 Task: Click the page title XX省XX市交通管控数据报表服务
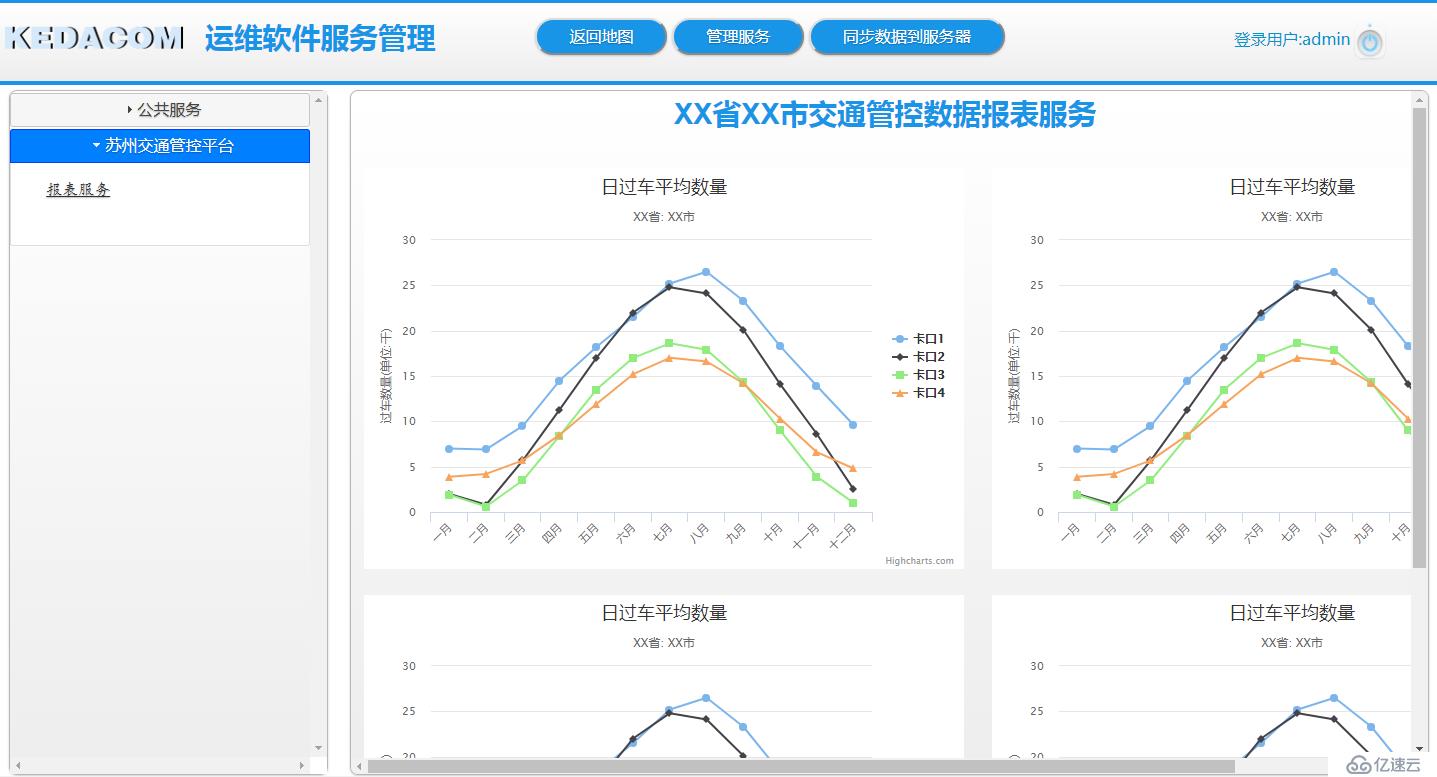tap(885, 115)
